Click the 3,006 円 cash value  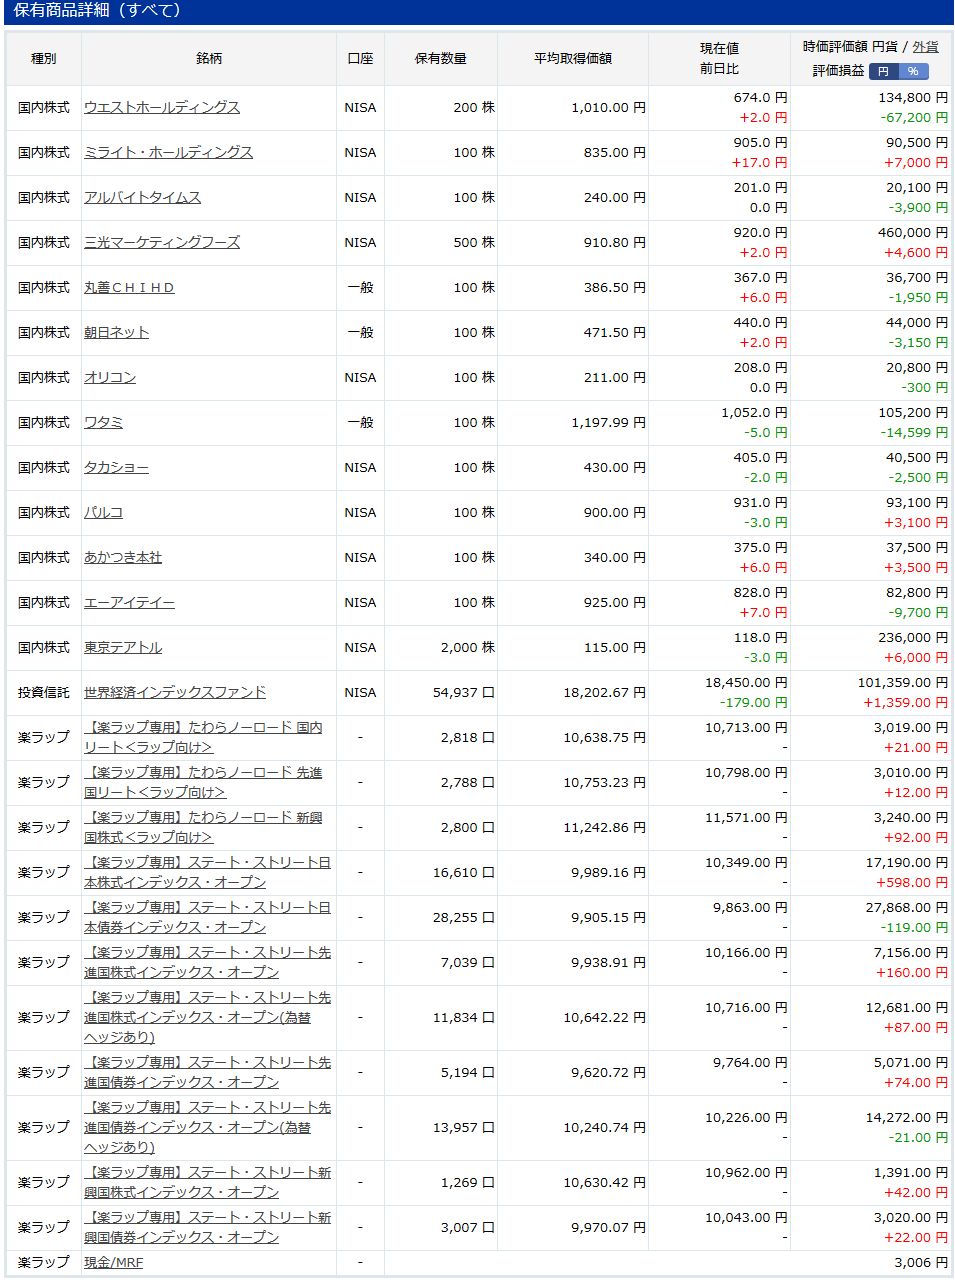pyautogui.click(x=921, y=1262)
